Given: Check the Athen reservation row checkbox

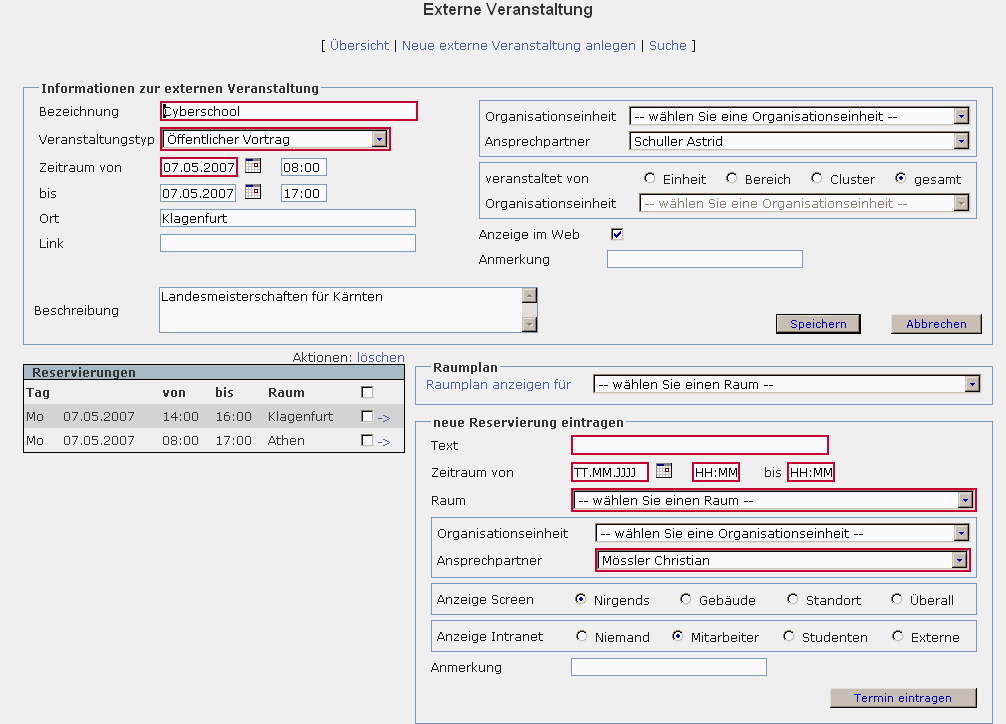Looking at the screenshot, I should (367, 440).
